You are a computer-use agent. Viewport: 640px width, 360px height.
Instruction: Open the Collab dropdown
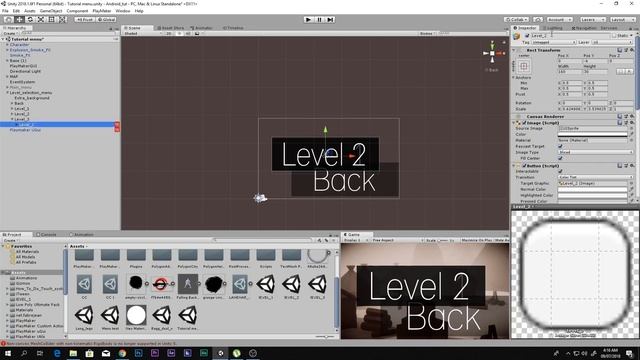pos(516,19)
